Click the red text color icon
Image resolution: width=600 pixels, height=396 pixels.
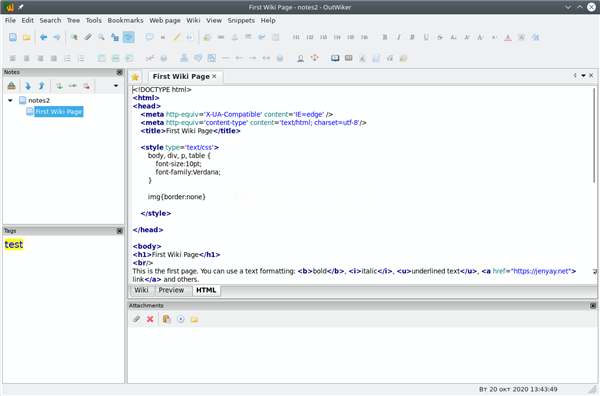click(x=508, y=37)
